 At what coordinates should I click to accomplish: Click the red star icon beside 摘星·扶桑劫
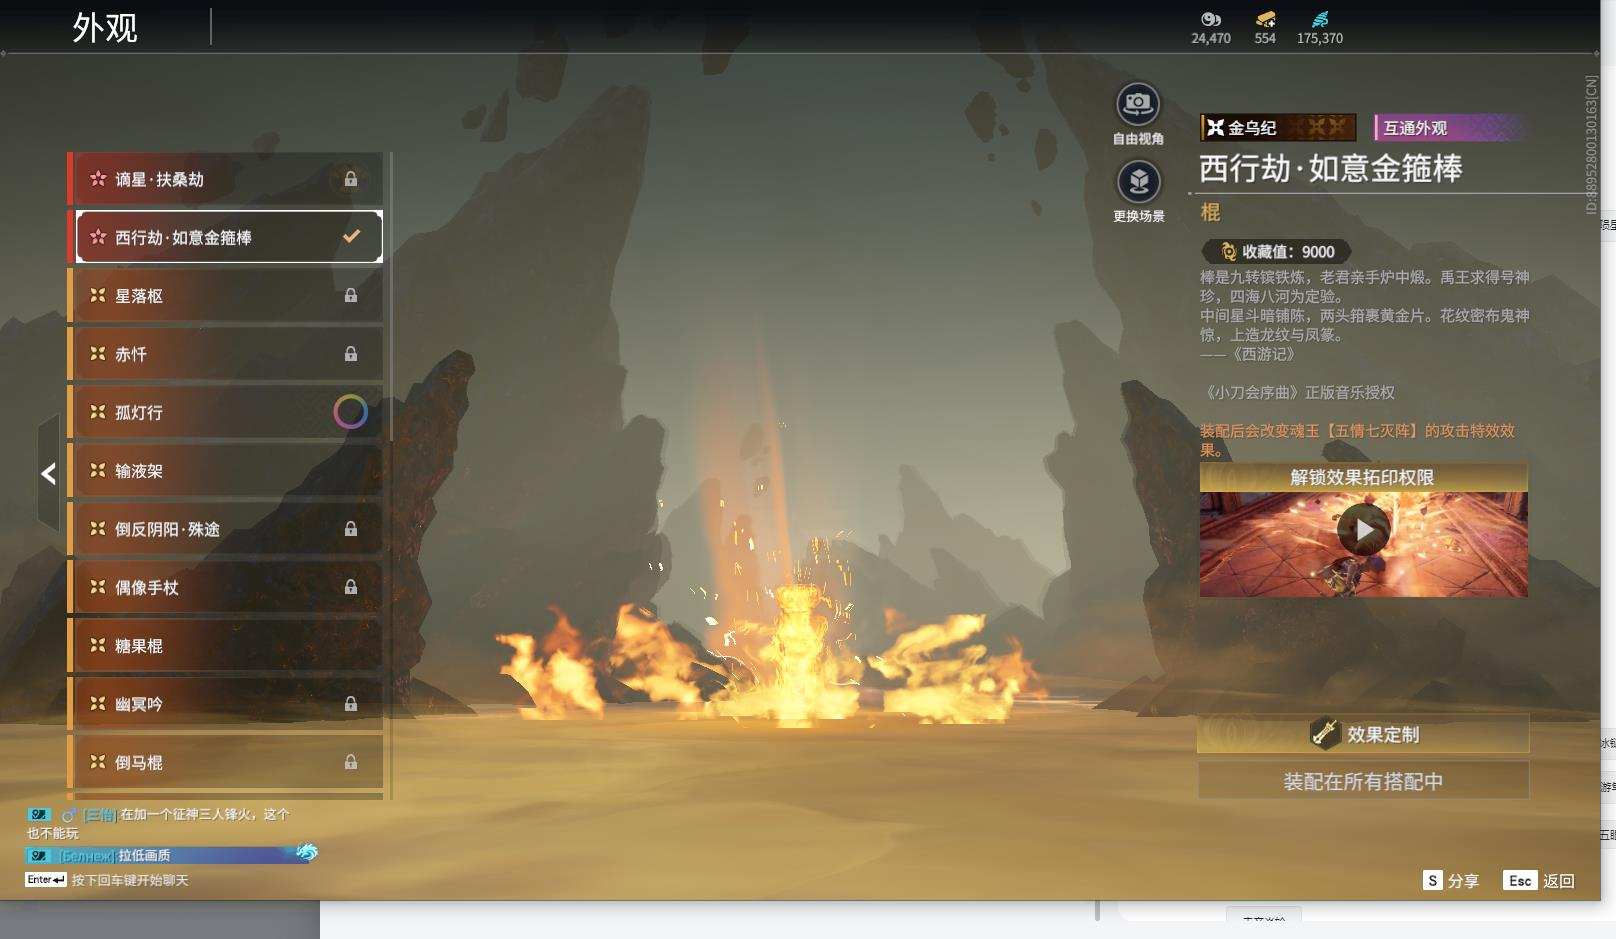(98, 179)
